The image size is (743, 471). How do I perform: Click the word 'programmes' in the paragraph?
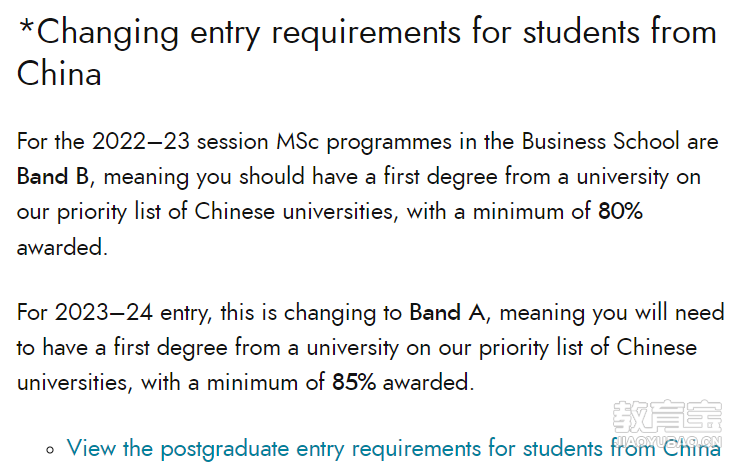(389, 143)
